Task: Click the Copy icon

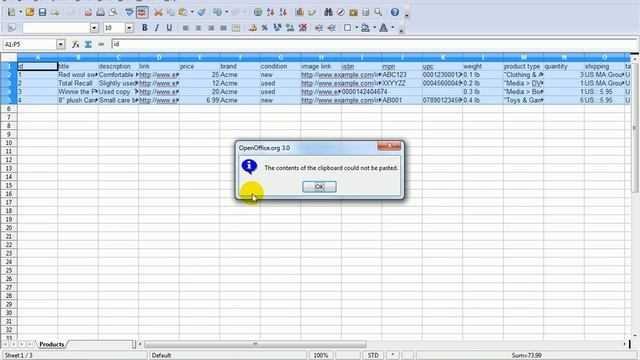Action: pyautogui.click(x=171, y=12)
